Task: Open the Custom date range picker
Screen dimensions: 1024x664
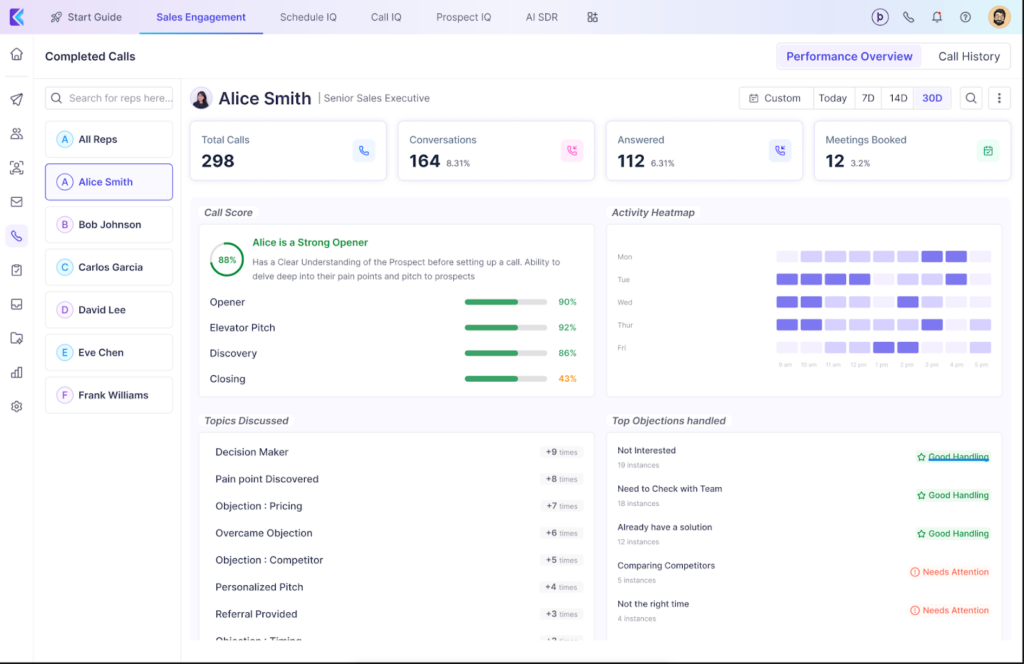Action: coord(775,98)
